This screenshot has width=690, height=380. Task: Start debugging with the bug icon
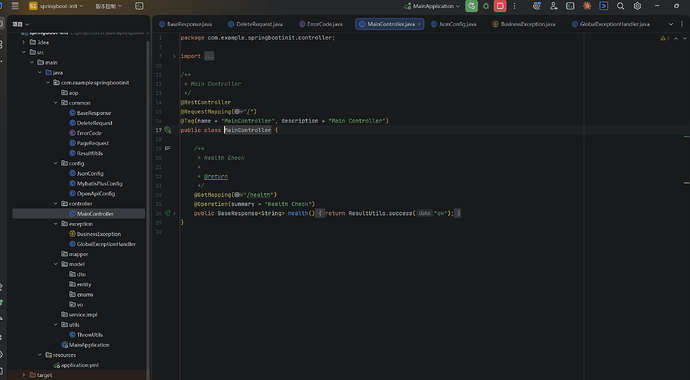tap(486, 6)
